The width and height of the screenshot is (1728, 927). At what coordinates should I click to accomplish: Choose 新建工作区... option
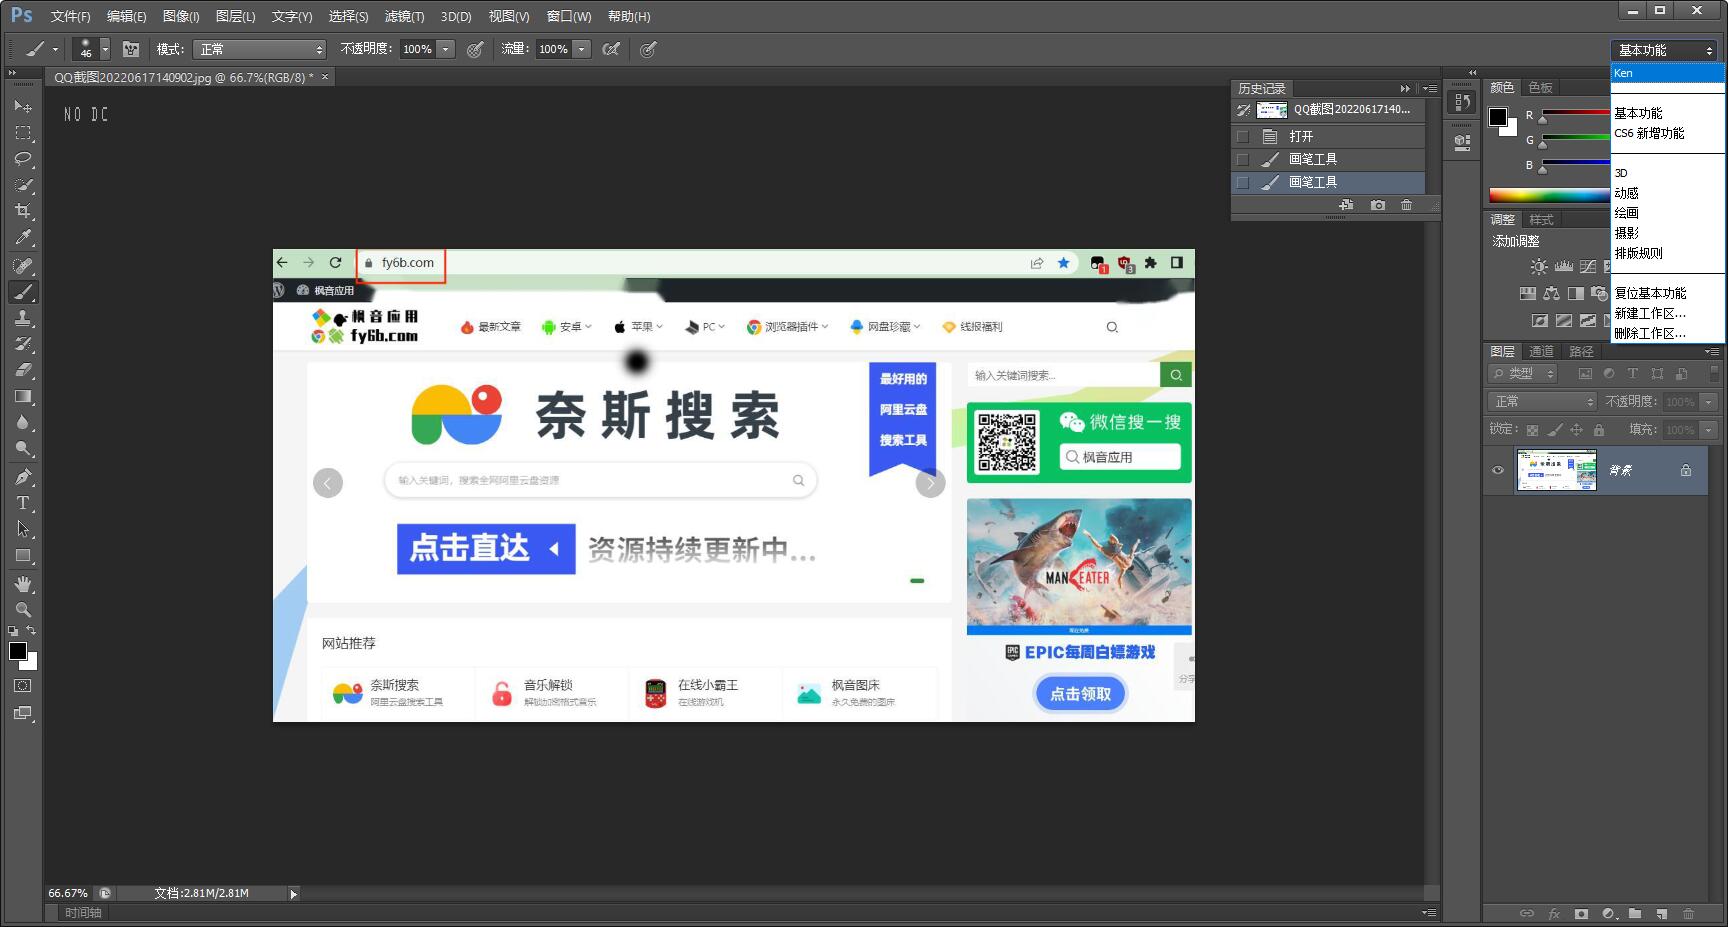click(1650, 313)
